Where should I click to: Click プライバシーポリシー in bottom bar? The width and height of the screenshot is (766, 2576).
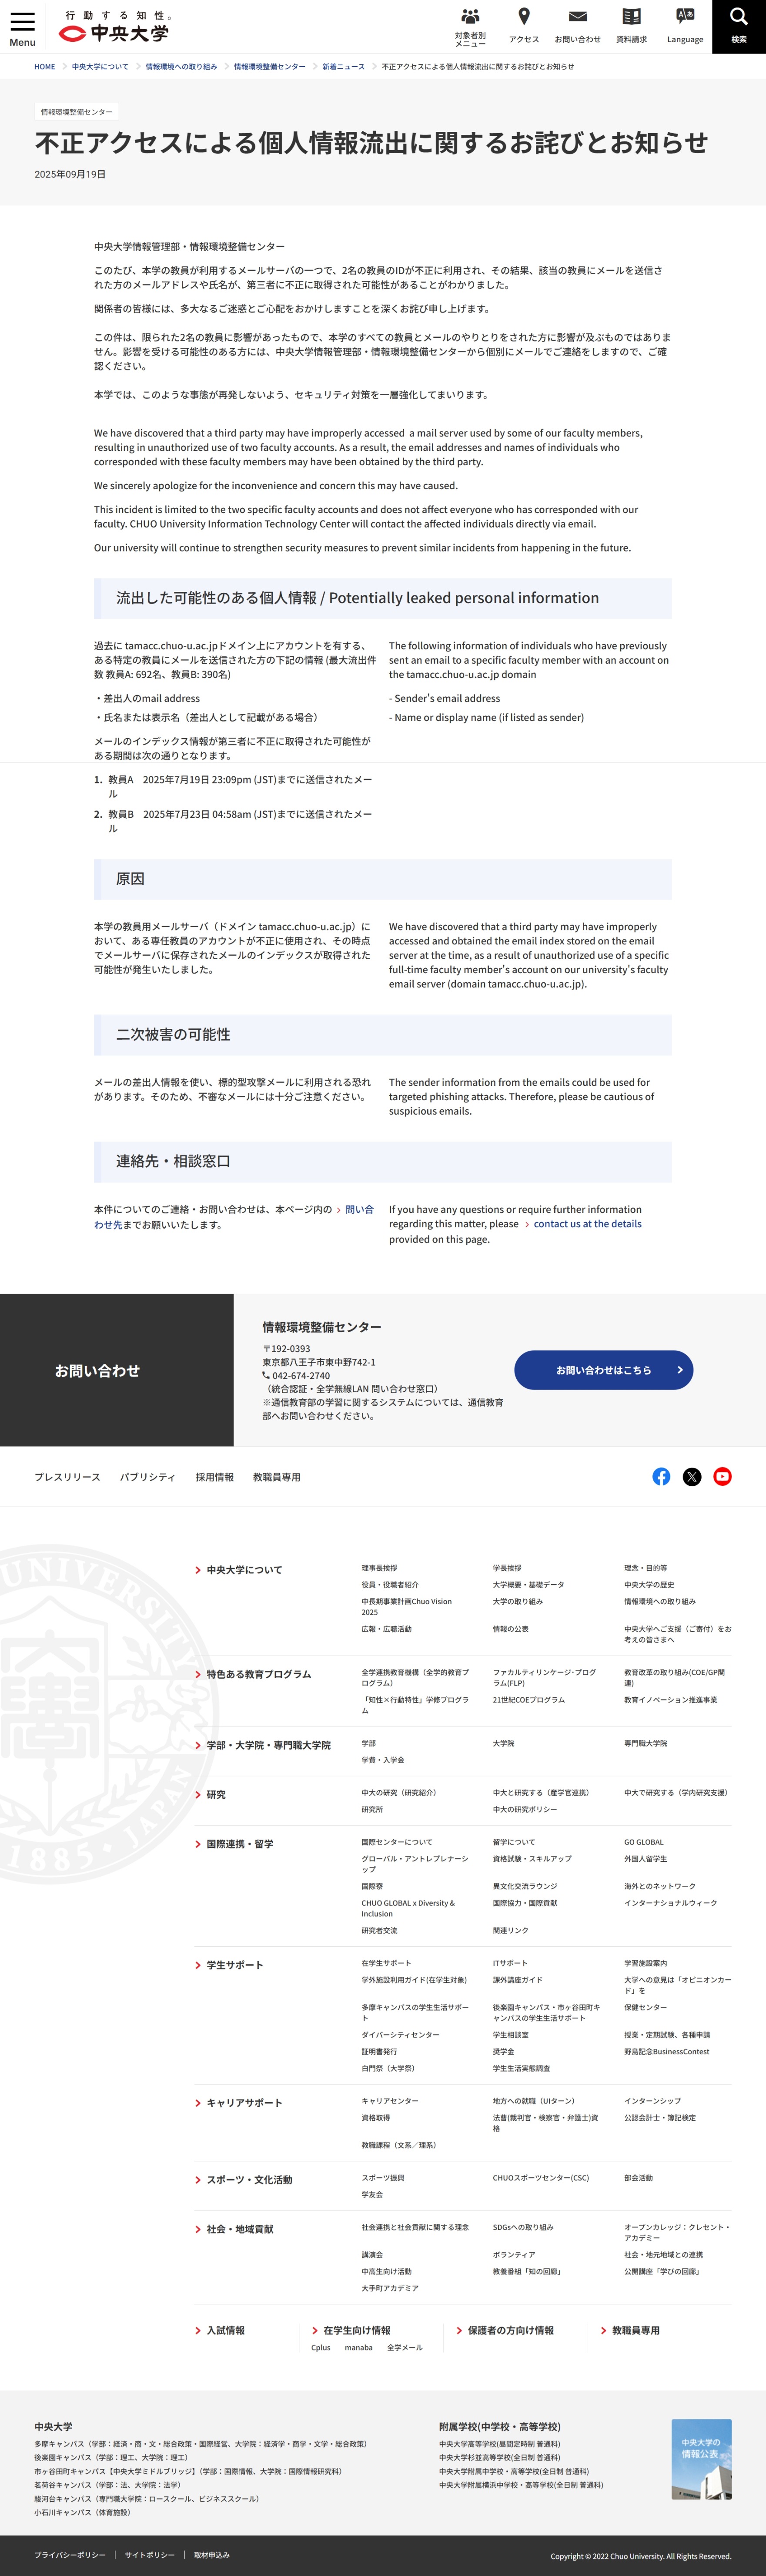point(70,2555)
